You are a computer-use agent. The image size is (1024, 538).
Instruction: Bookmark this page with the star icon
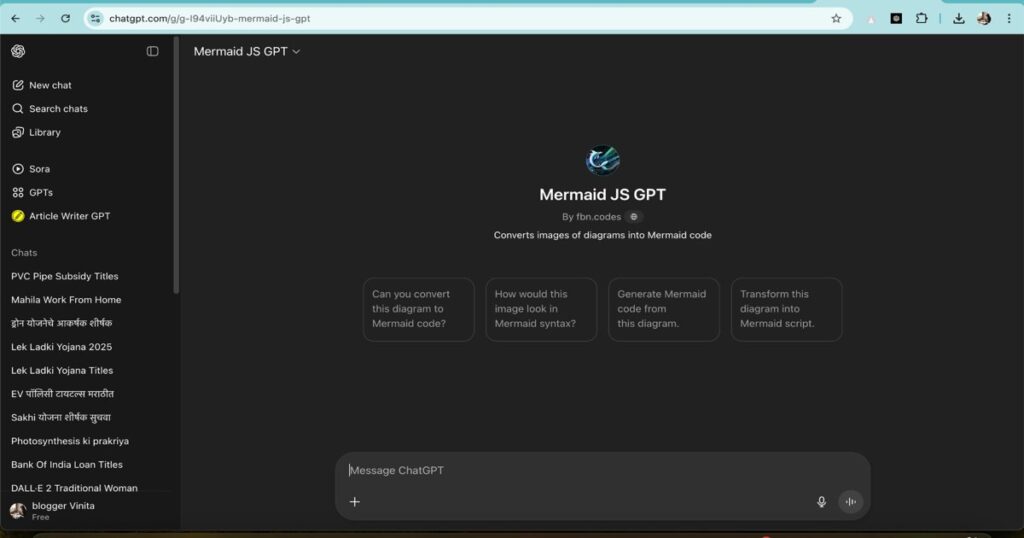(x=836, y=18)
